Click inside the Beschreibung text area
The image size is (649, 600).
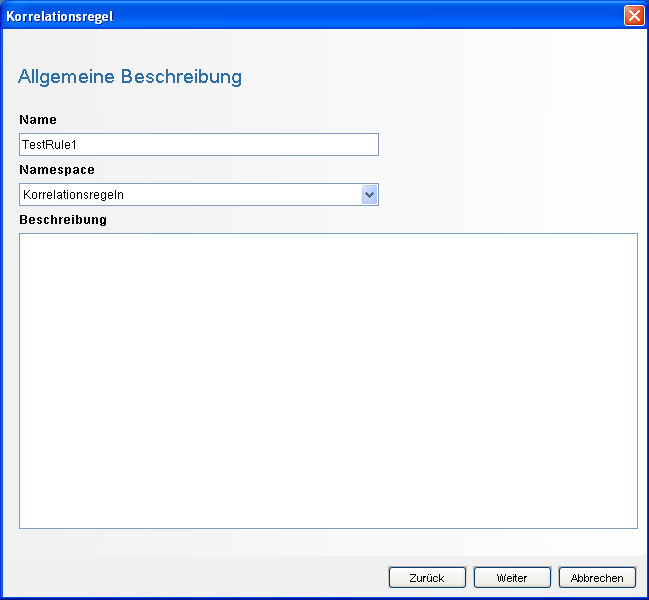coord(328,381)
